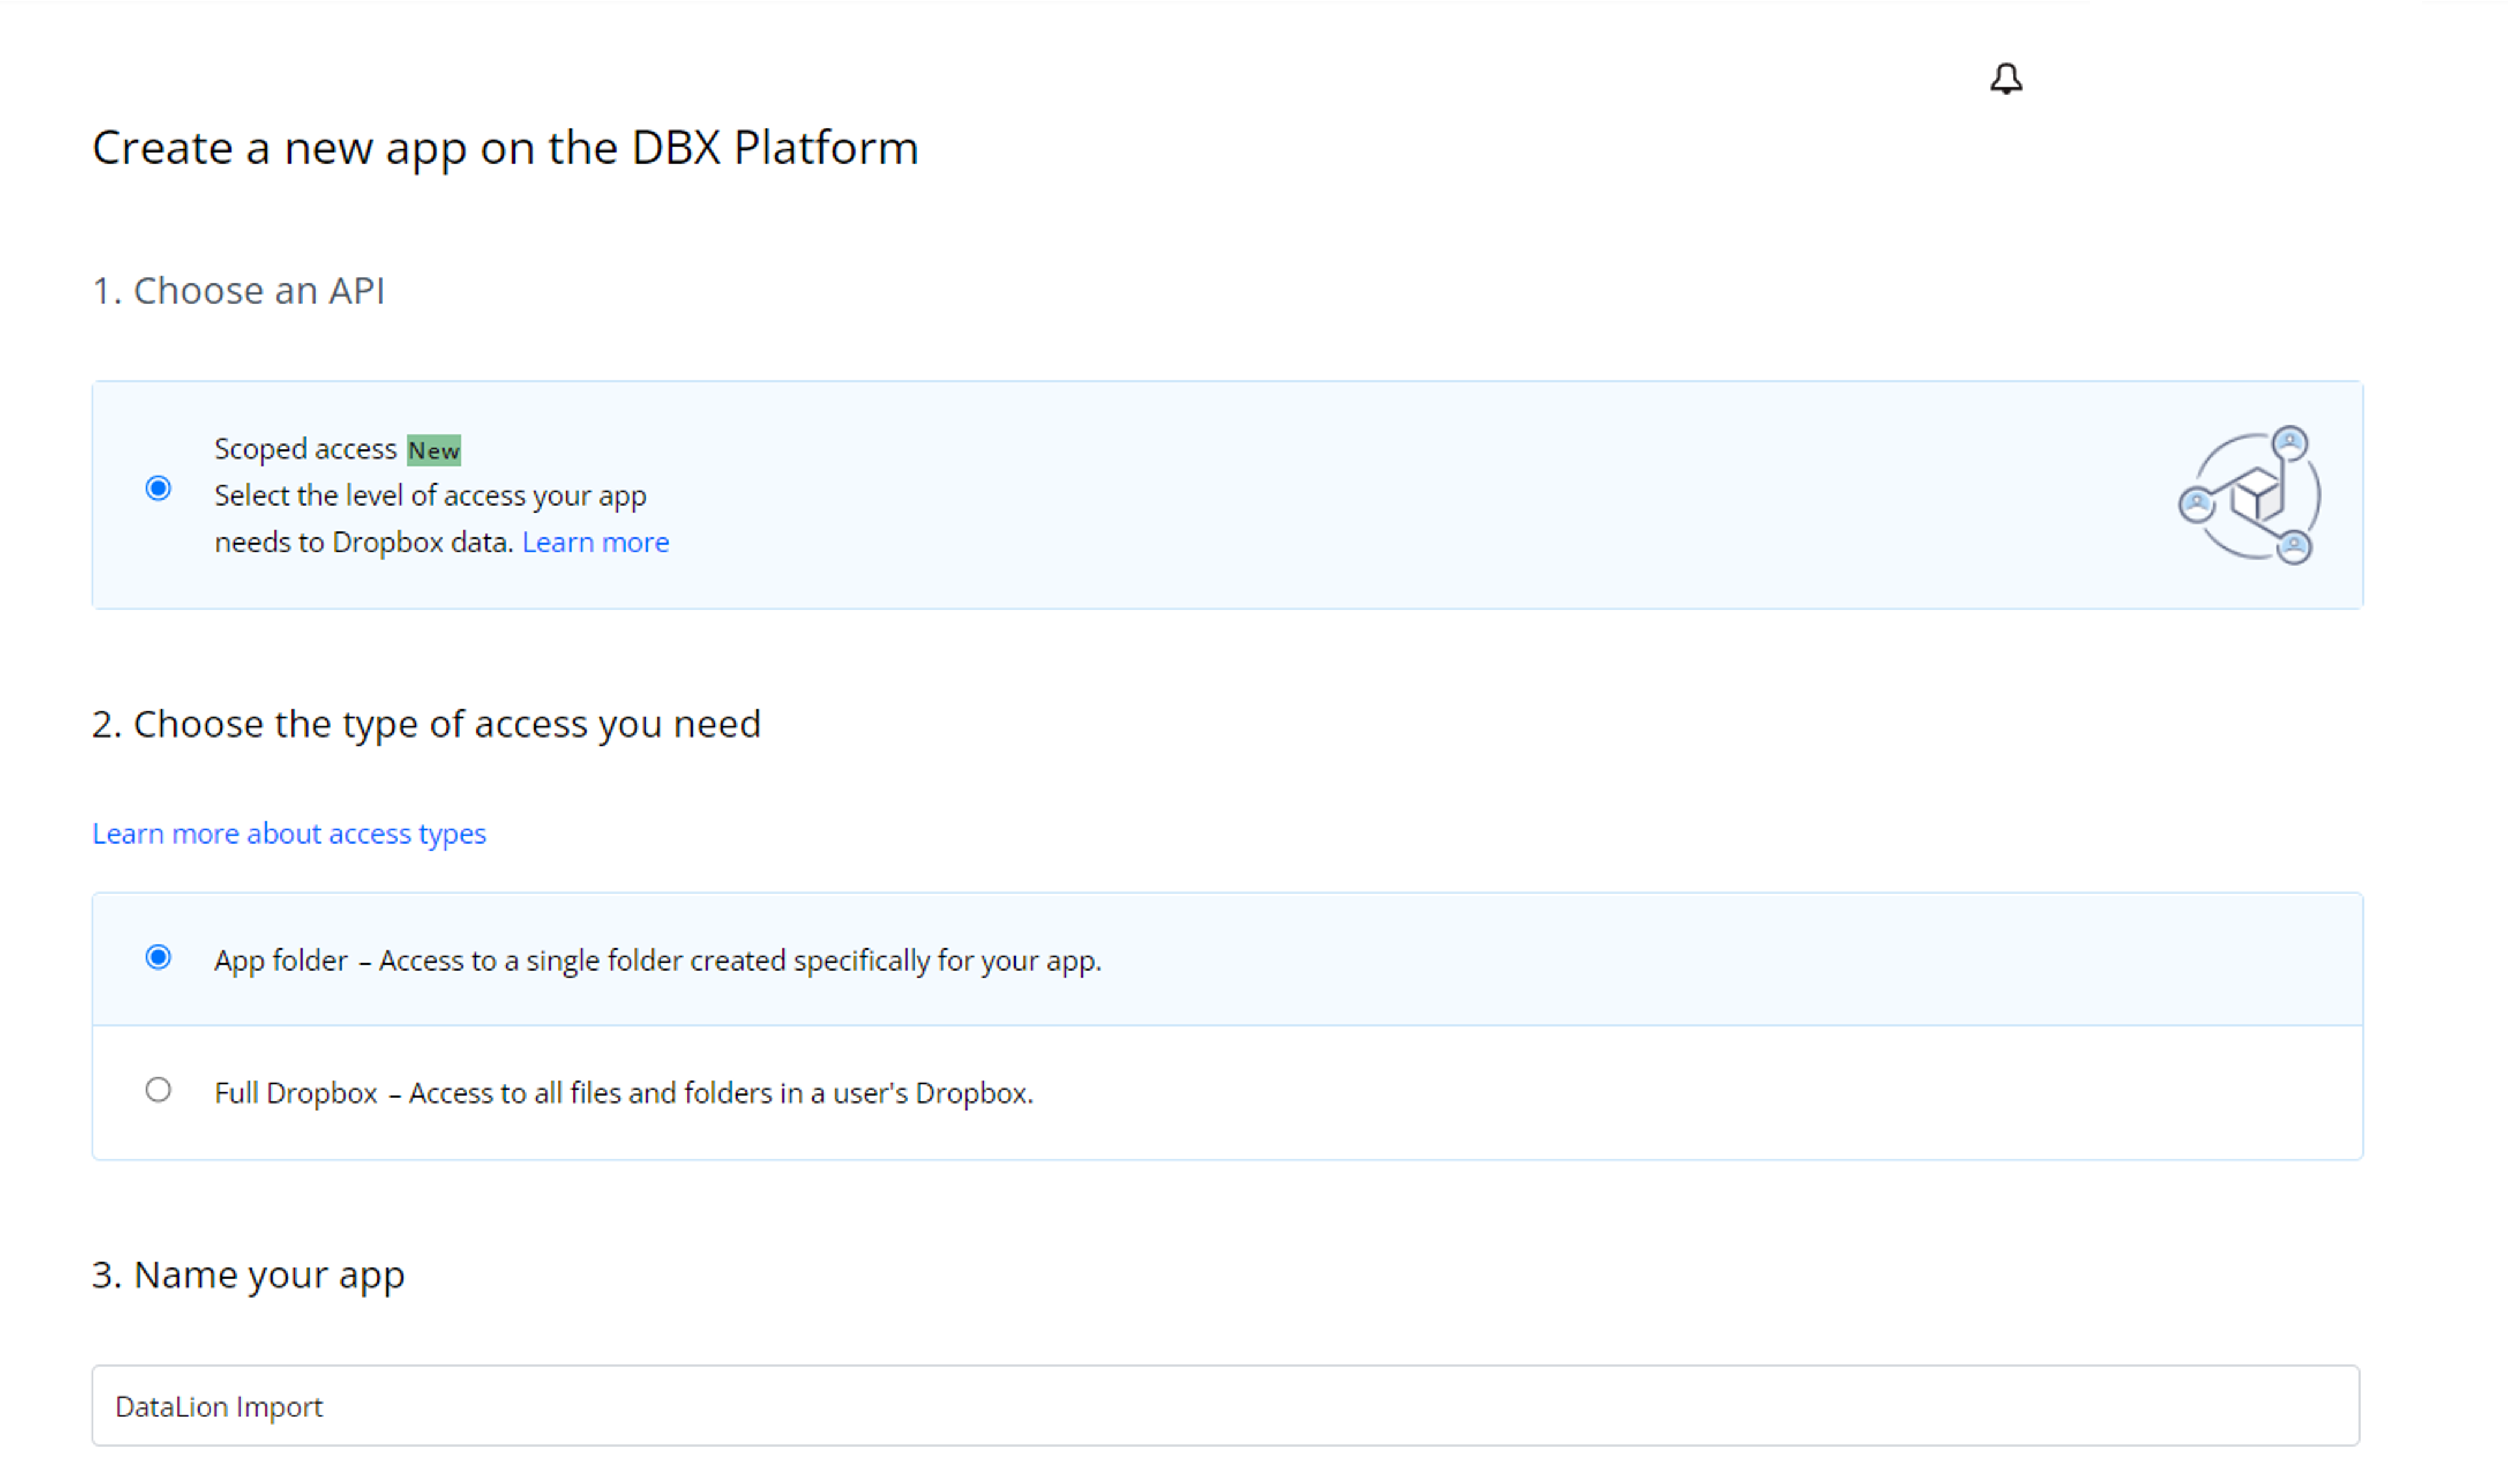The height and width of the screenshot is (1484, 2508).
Task: Open Learn more about access types link
Action: click(x=289, y=833)
